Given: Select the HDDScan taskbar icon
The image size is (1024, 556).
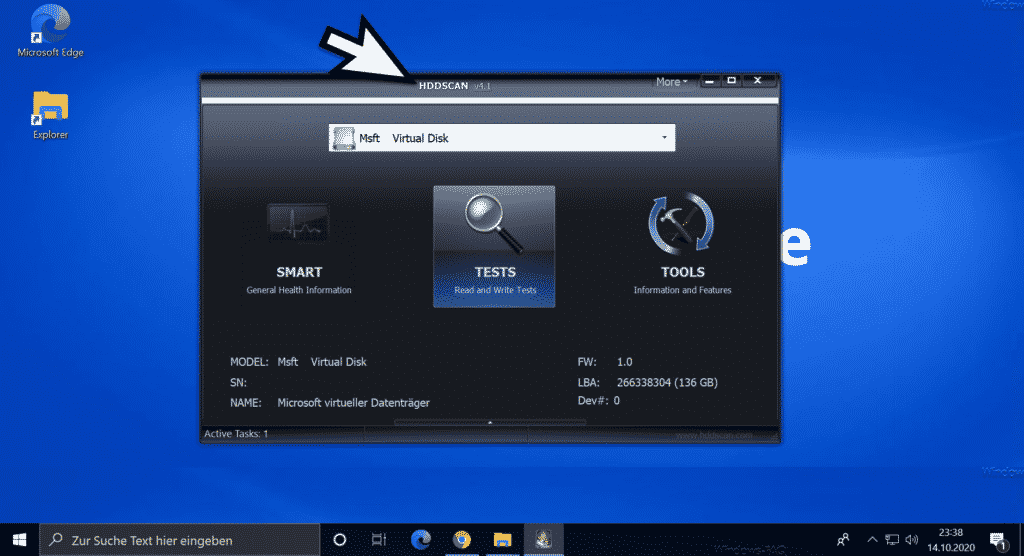Looking at the screenshot, I should coord(543,540).
